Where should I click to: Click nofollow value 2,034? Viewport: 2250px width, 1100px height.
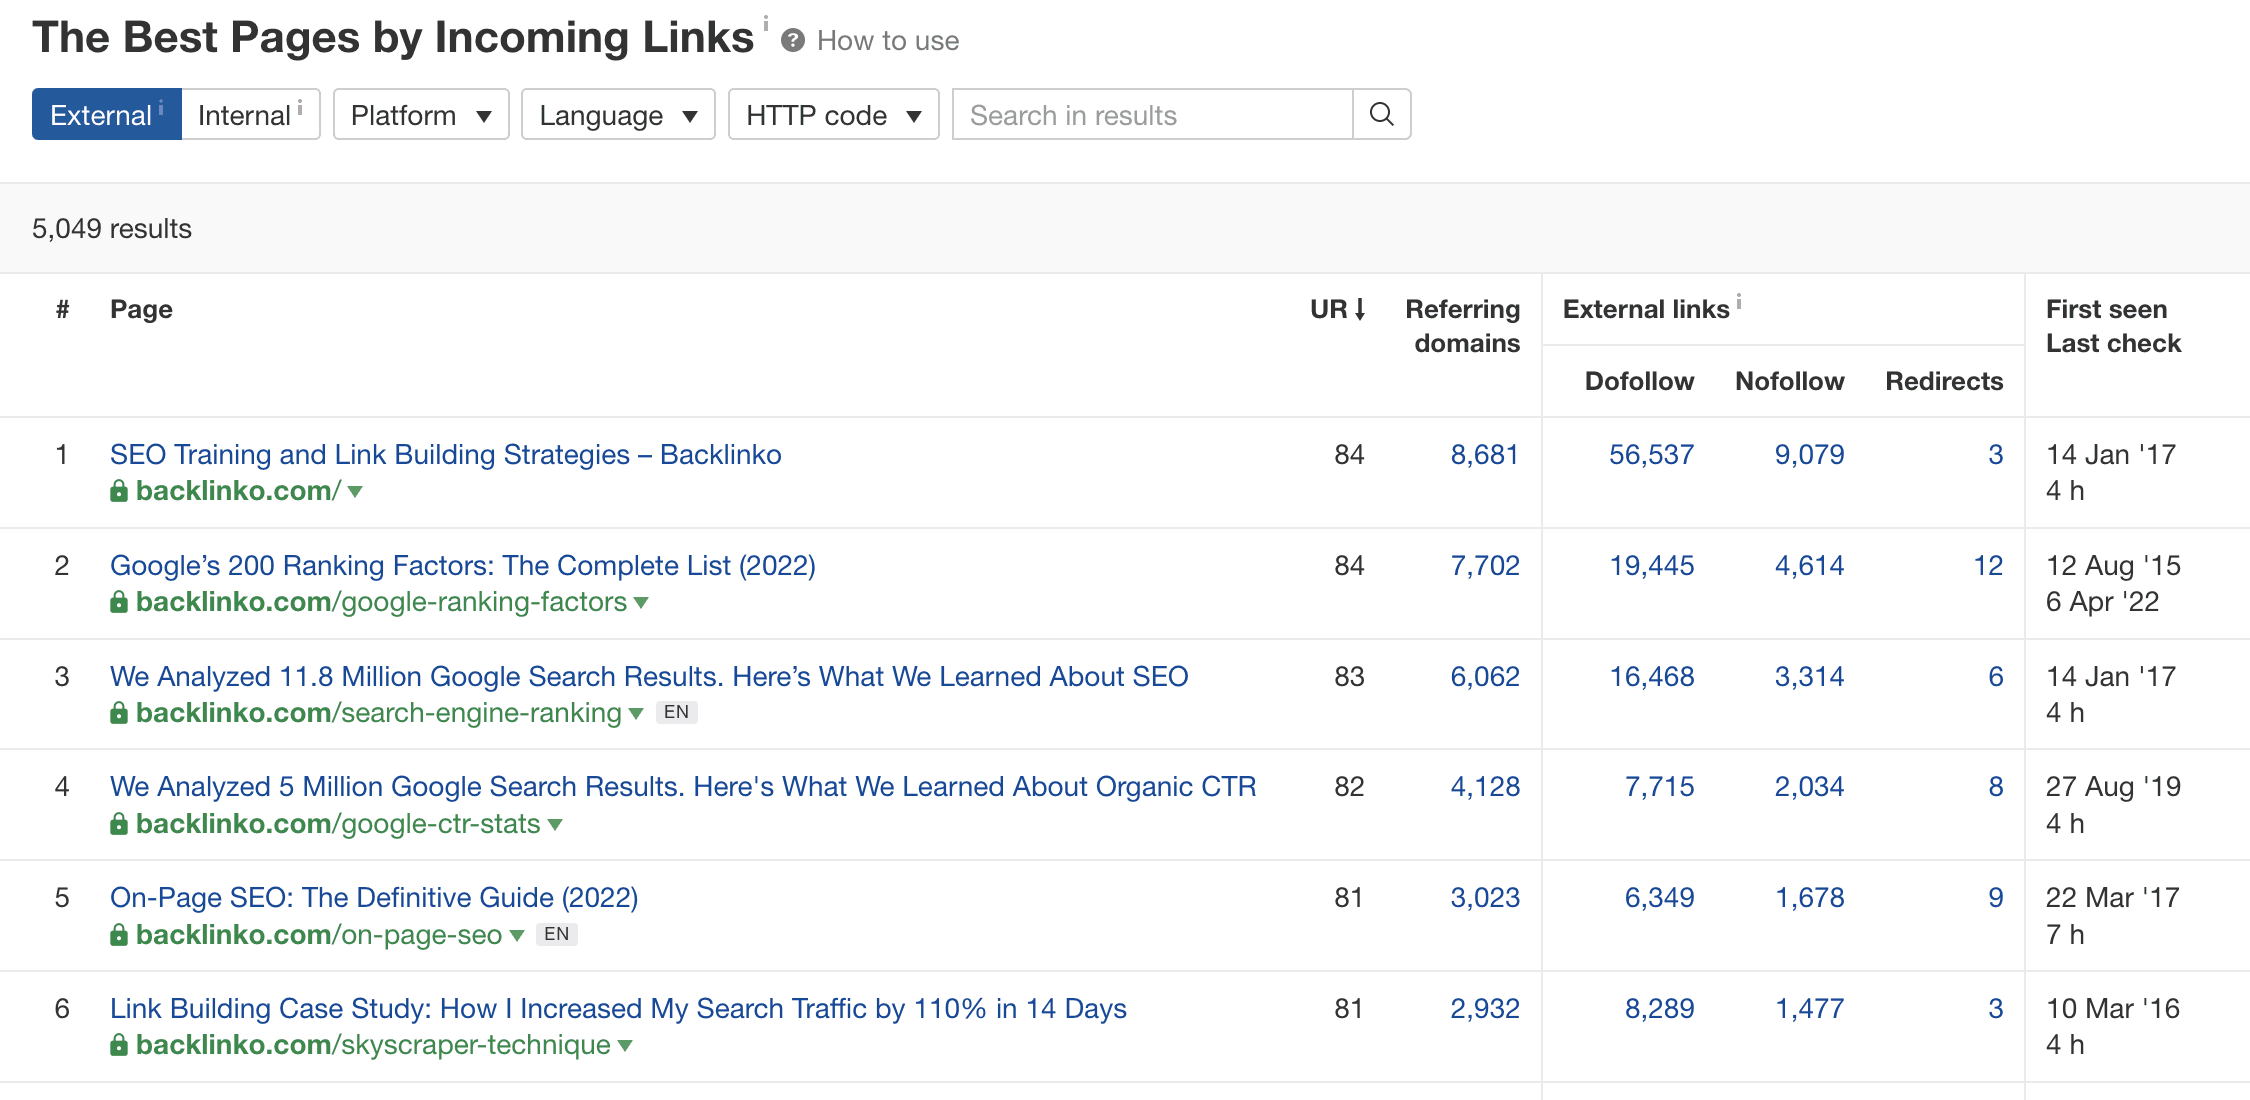point(1809,786)
